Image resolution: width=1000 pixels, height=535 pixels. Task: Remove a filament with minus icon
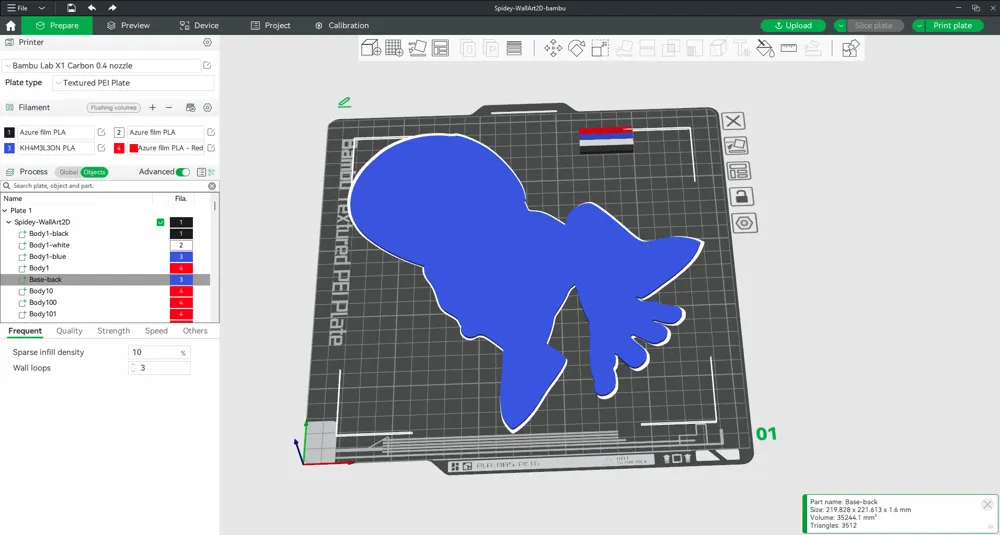(169, 108)
